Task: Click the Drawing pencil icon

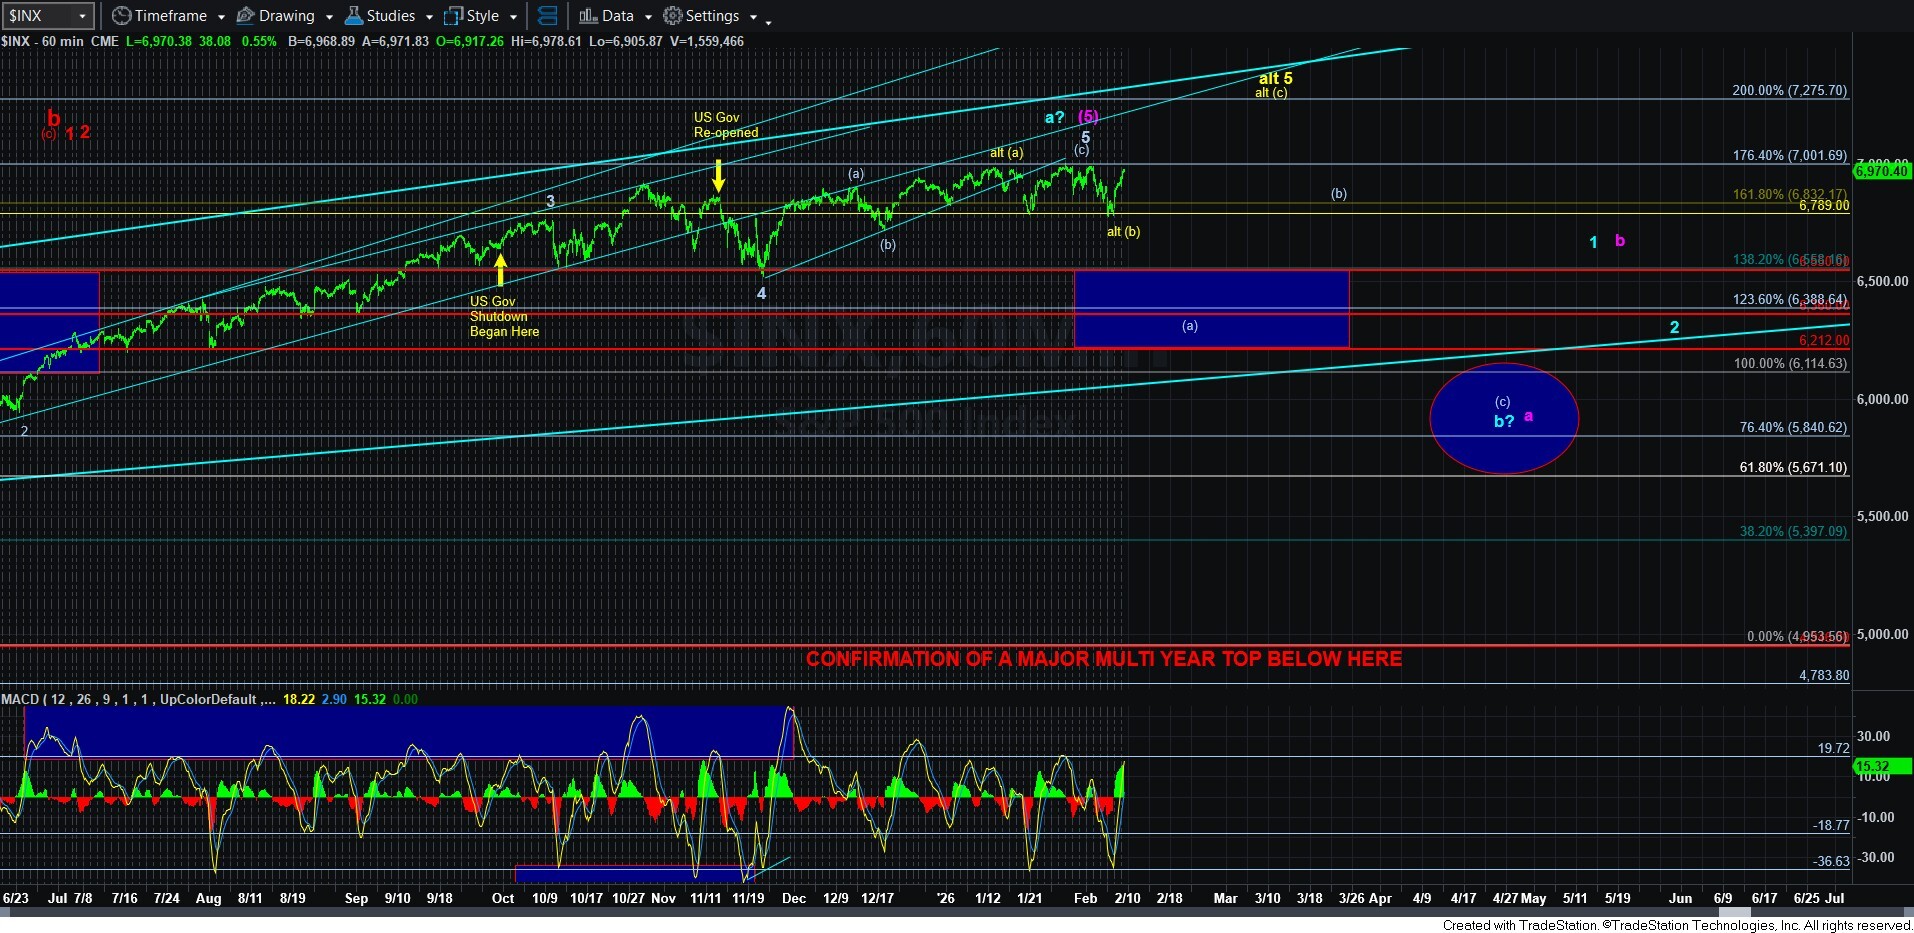Action: point(245,16)
